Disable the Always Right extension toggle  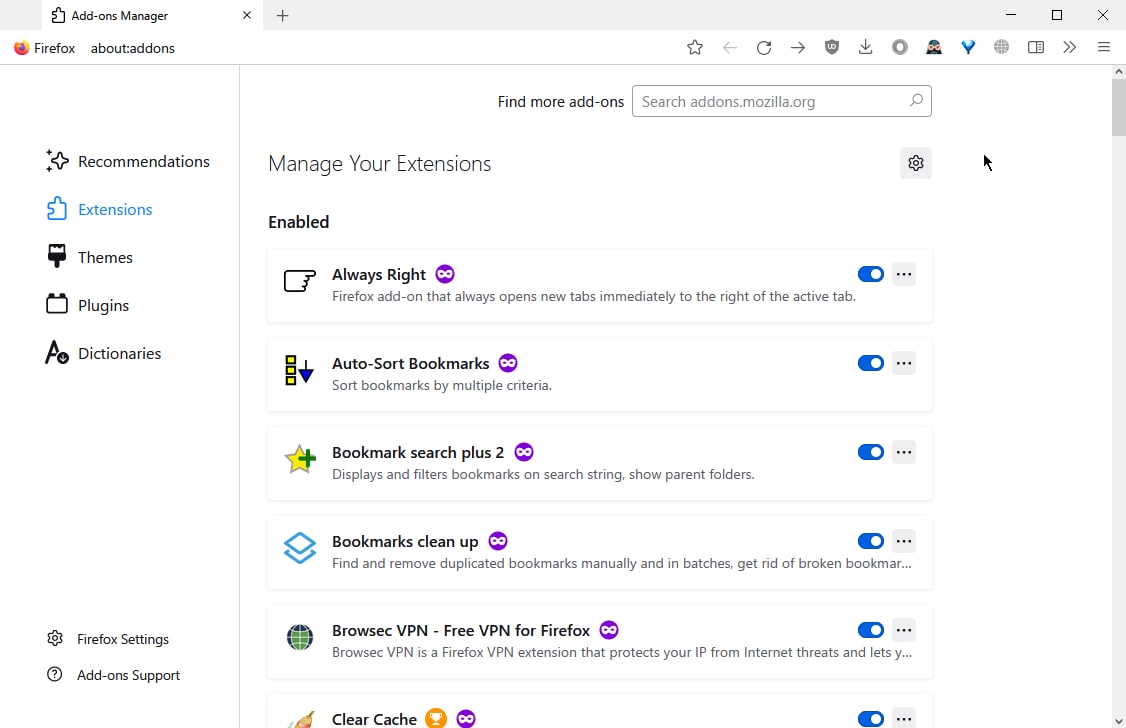tap(870, 274)
